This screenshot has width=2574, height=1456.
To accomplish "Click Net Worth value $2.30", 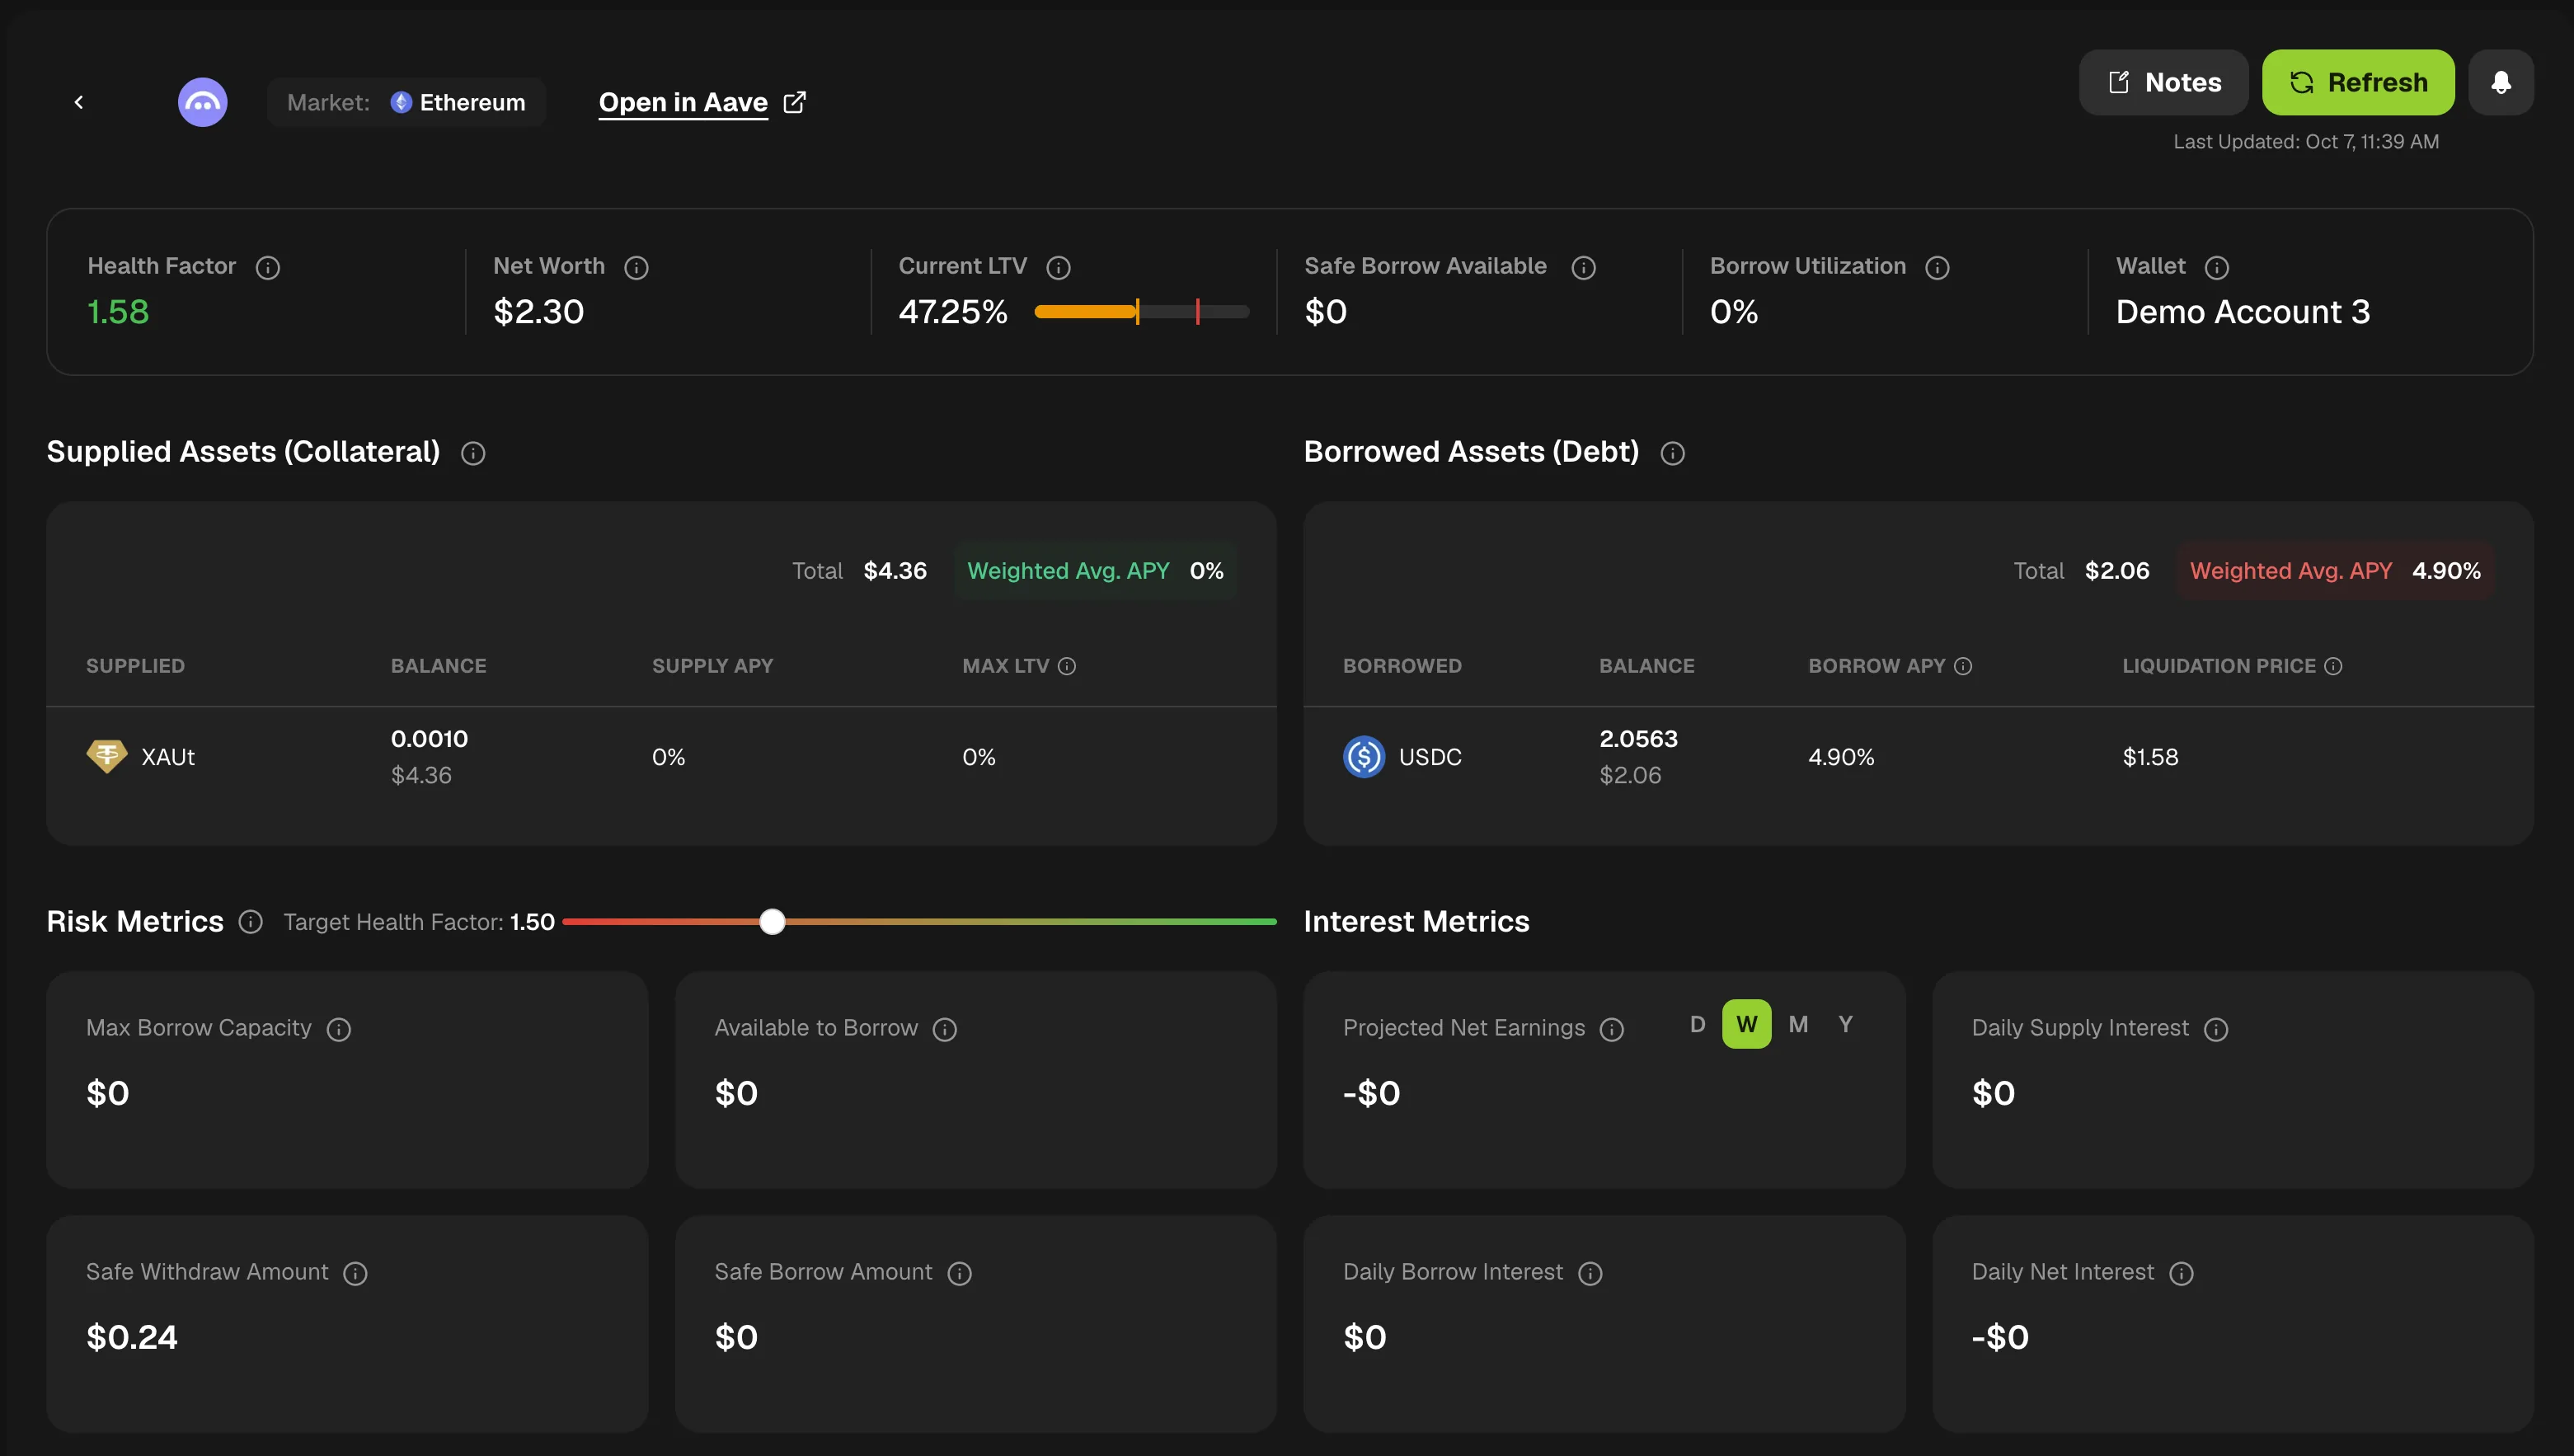I will coord(538,312).
